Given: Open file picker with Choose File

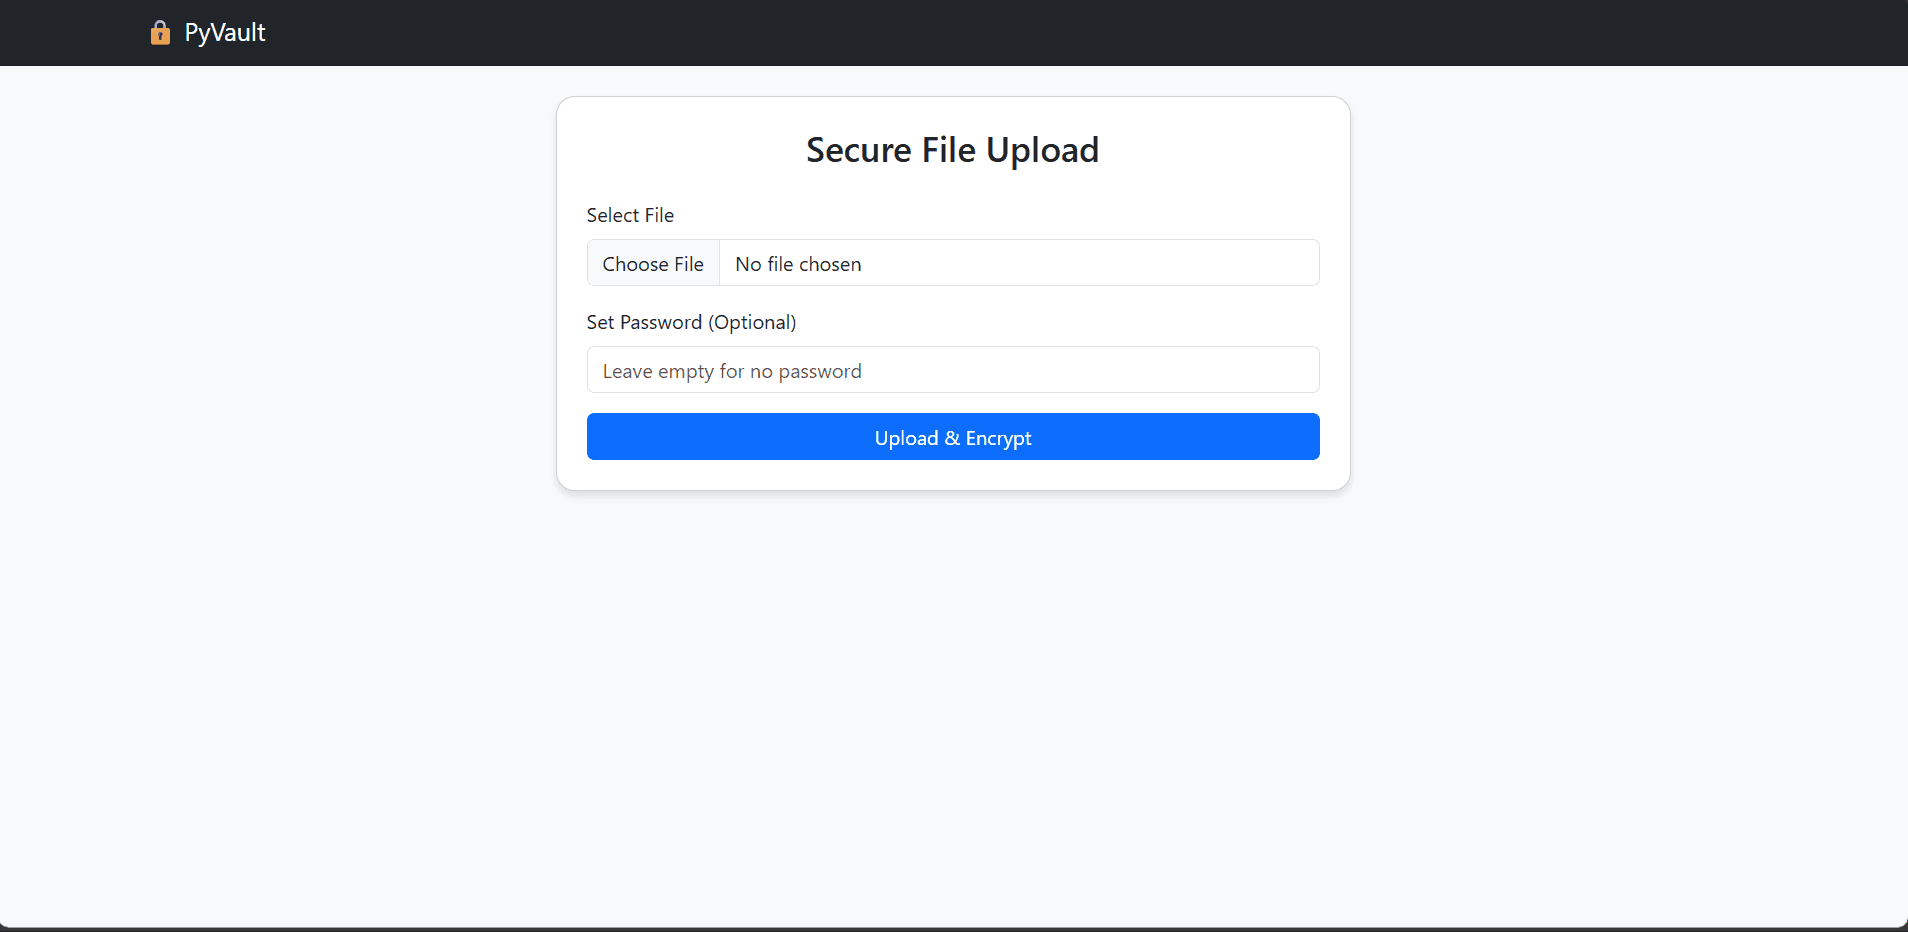Looking at the screenshot, I should pos(652,263).
